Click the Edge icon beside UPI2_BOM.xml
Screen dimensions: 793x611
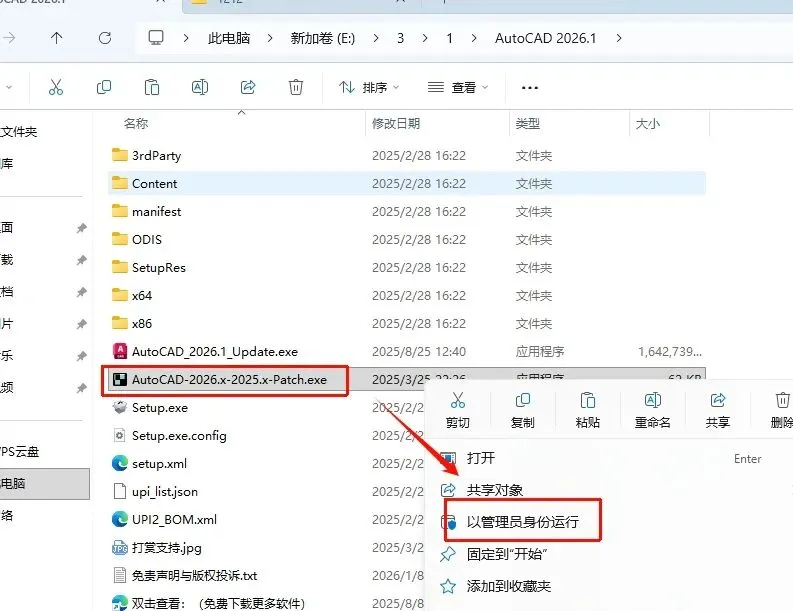(x=120, y=519)
